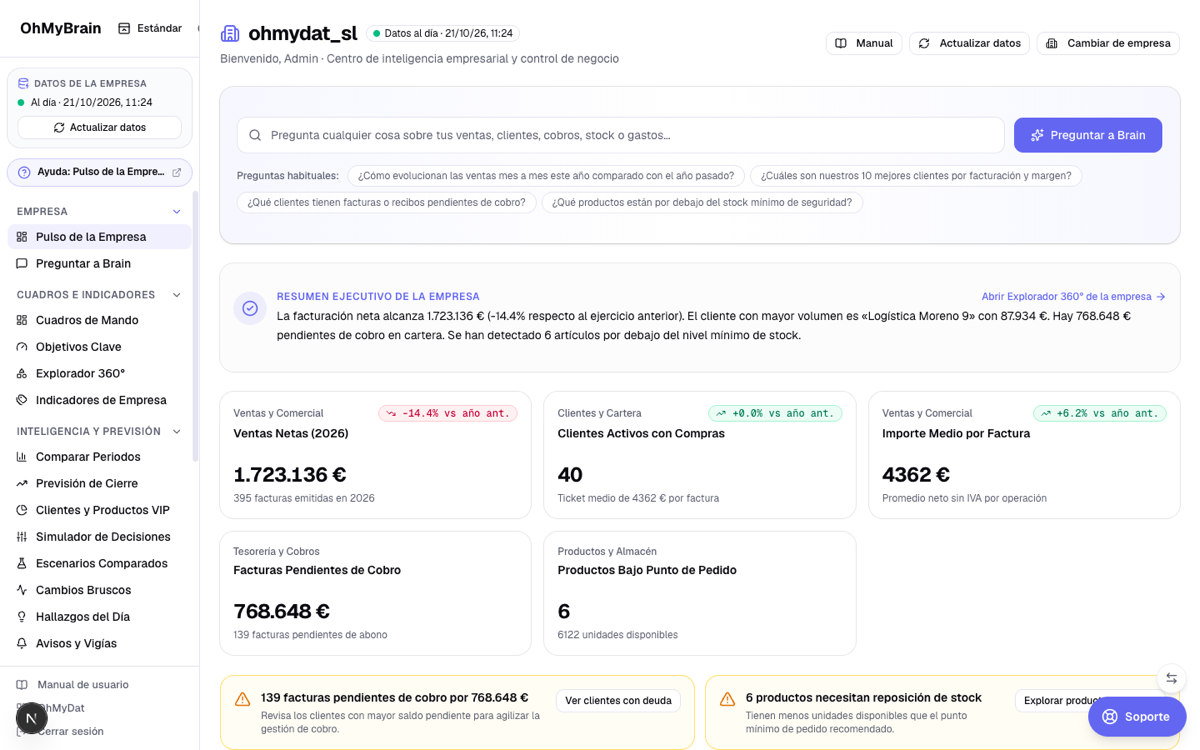Click Cambiar de empresa button
This screenshot has width=1200, height=750.
point(1108,43)
